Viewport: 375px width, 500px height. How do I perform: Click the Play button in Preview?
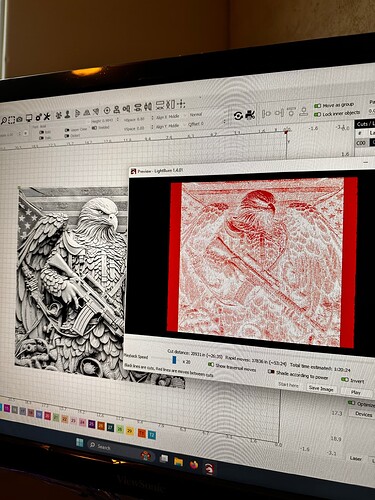[x=356, y=393]
